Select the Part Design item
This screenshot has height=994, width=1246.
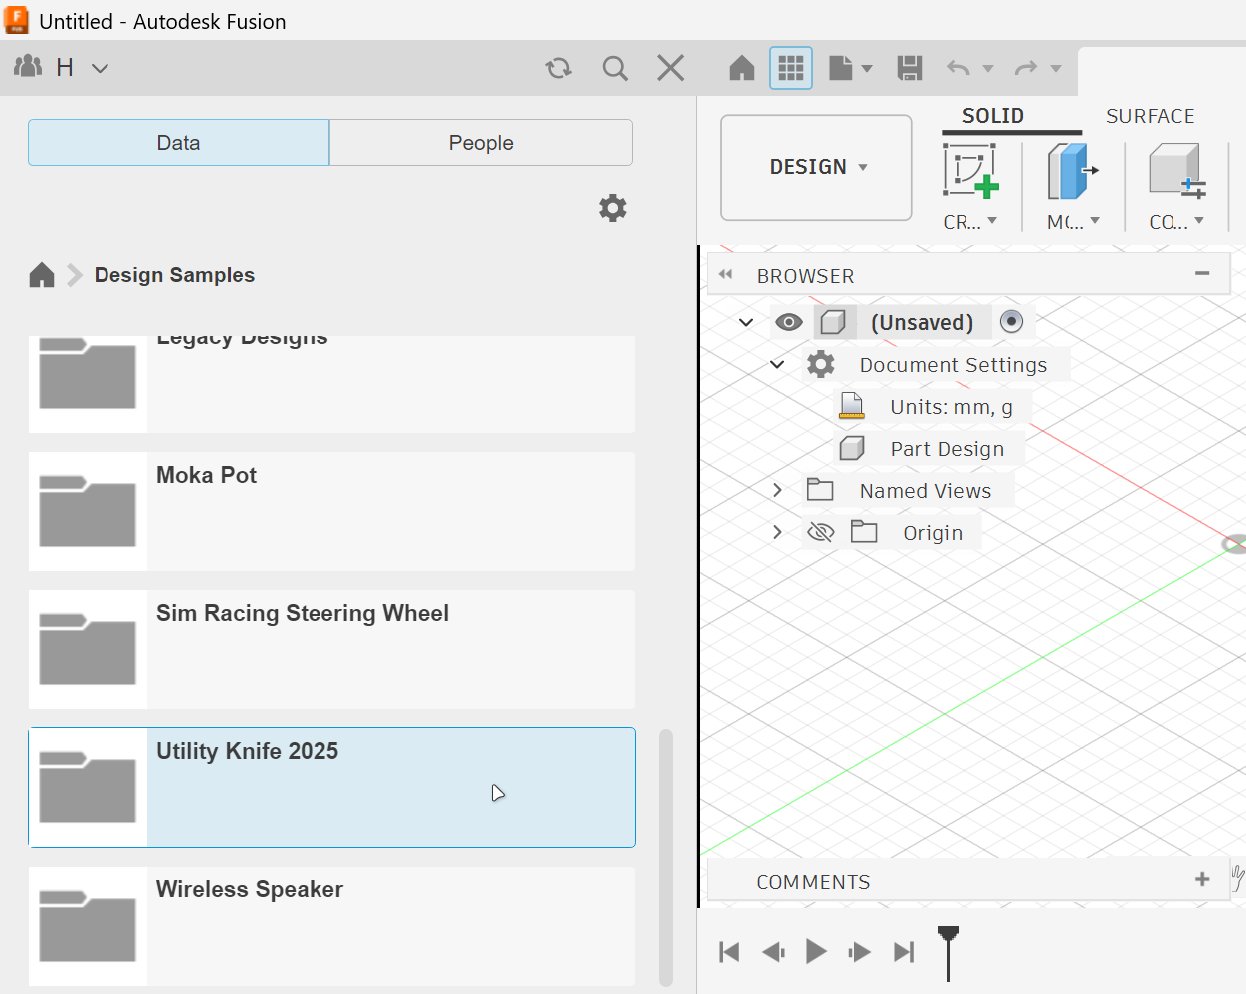947,449
